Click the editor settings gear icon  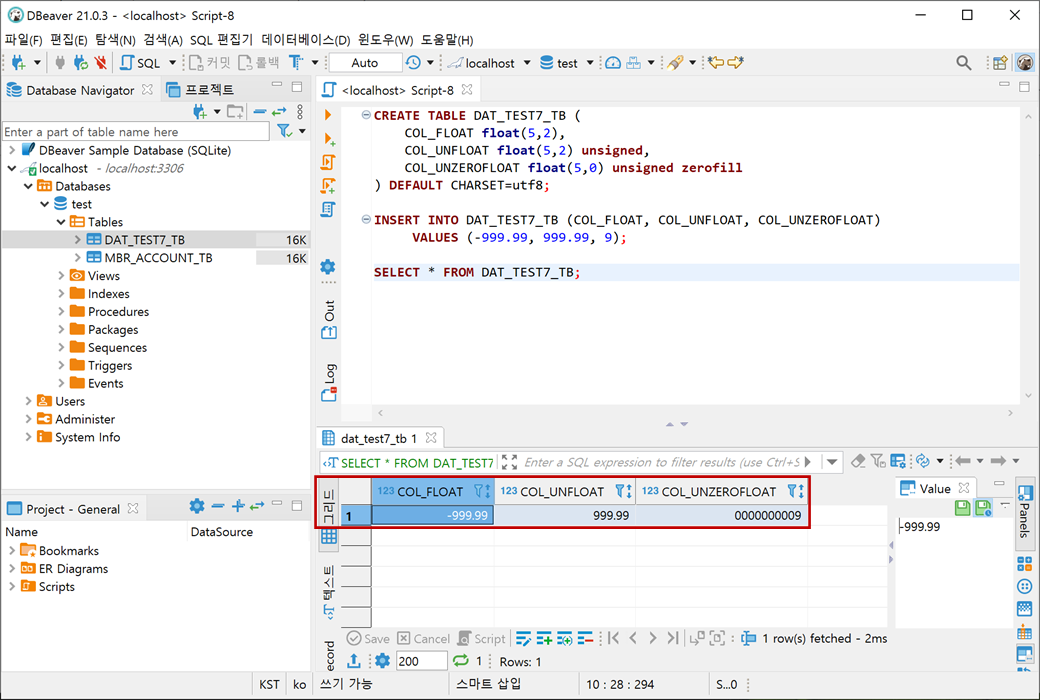[x=328, y=267]
